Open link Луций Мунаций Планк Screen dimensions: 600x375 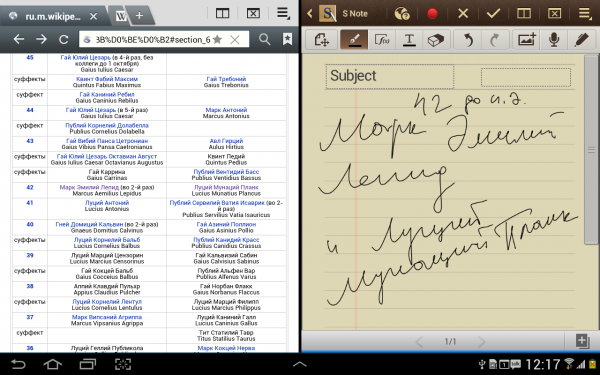coord(226,188)
